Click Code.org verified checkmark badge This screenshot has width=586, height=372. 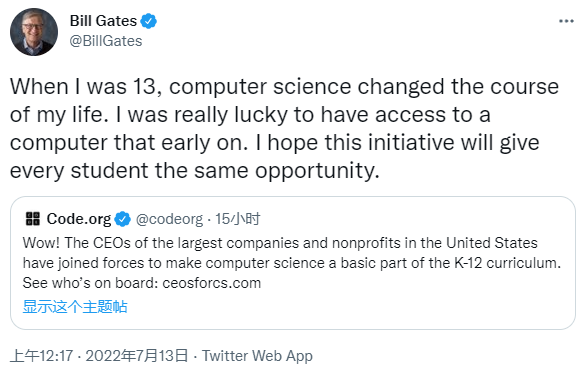123,219
